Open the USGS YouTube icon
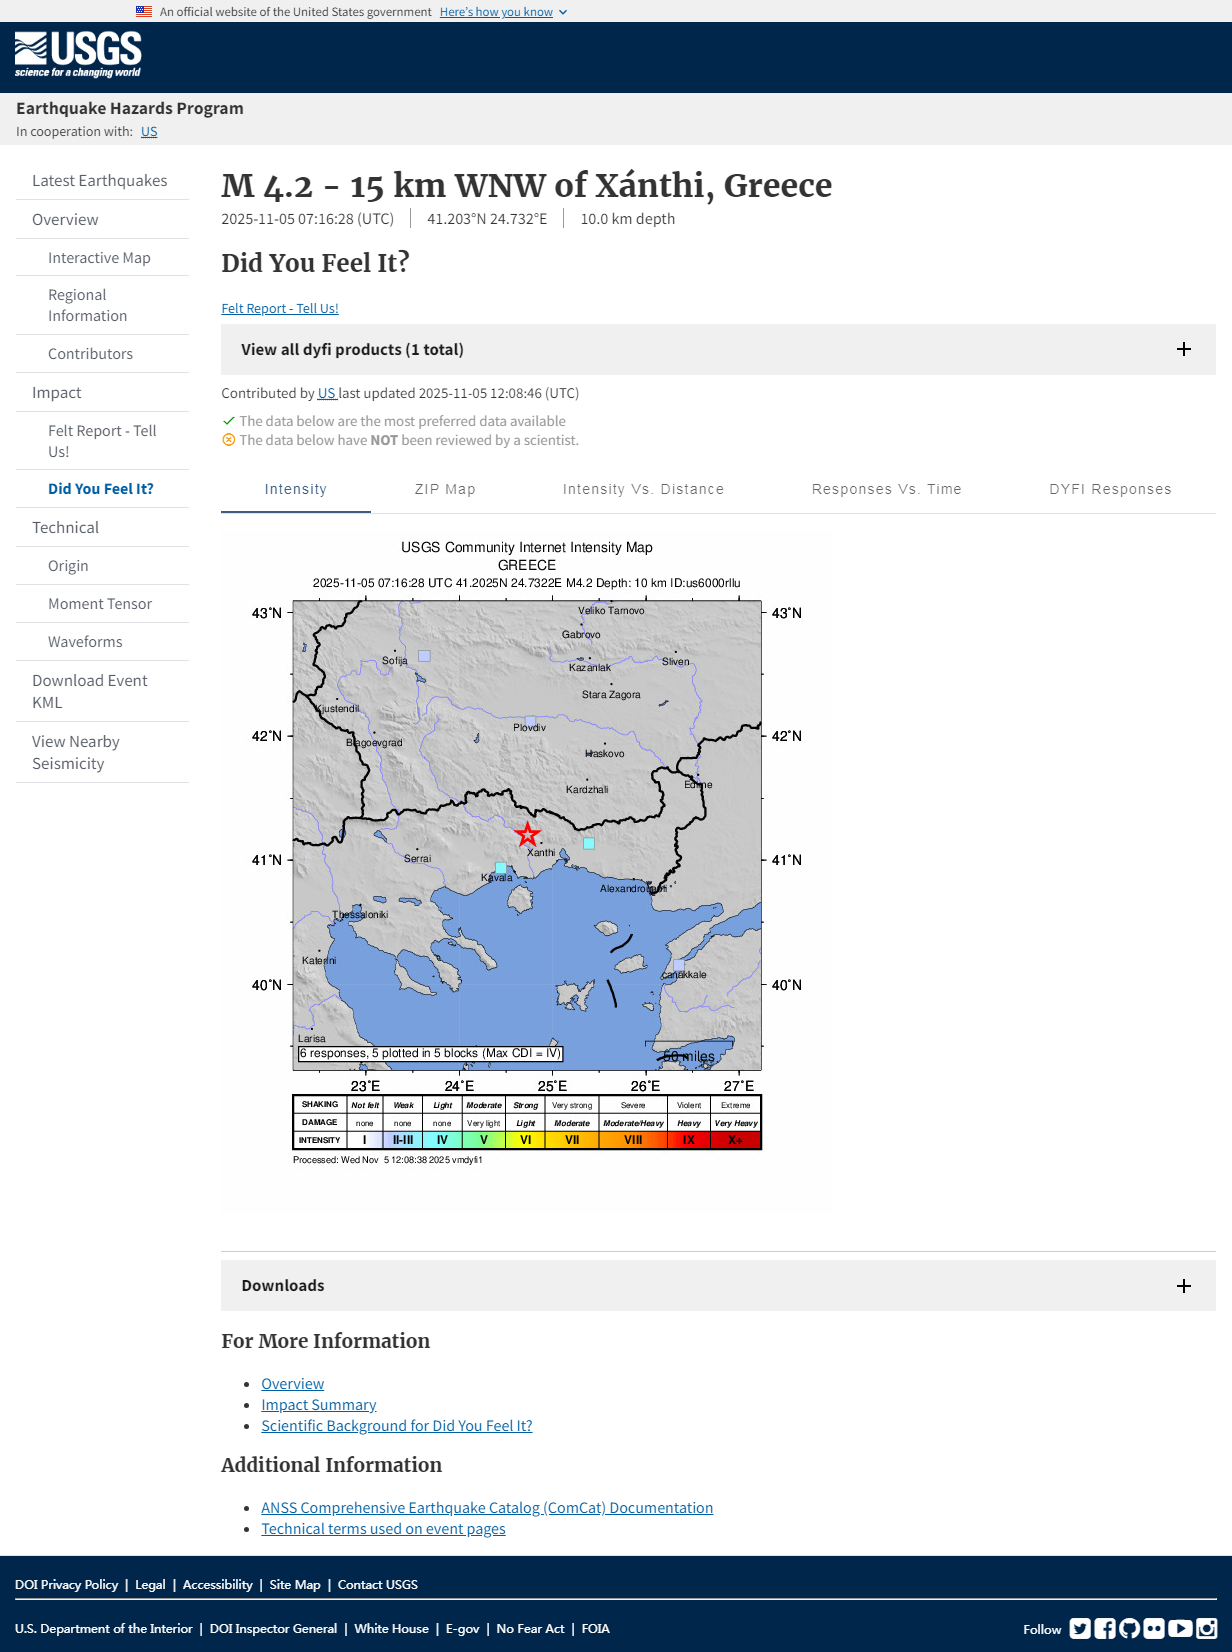Image resolution: width=1232 pixels, height=1652 pixels. [x=1180, y=1628]
